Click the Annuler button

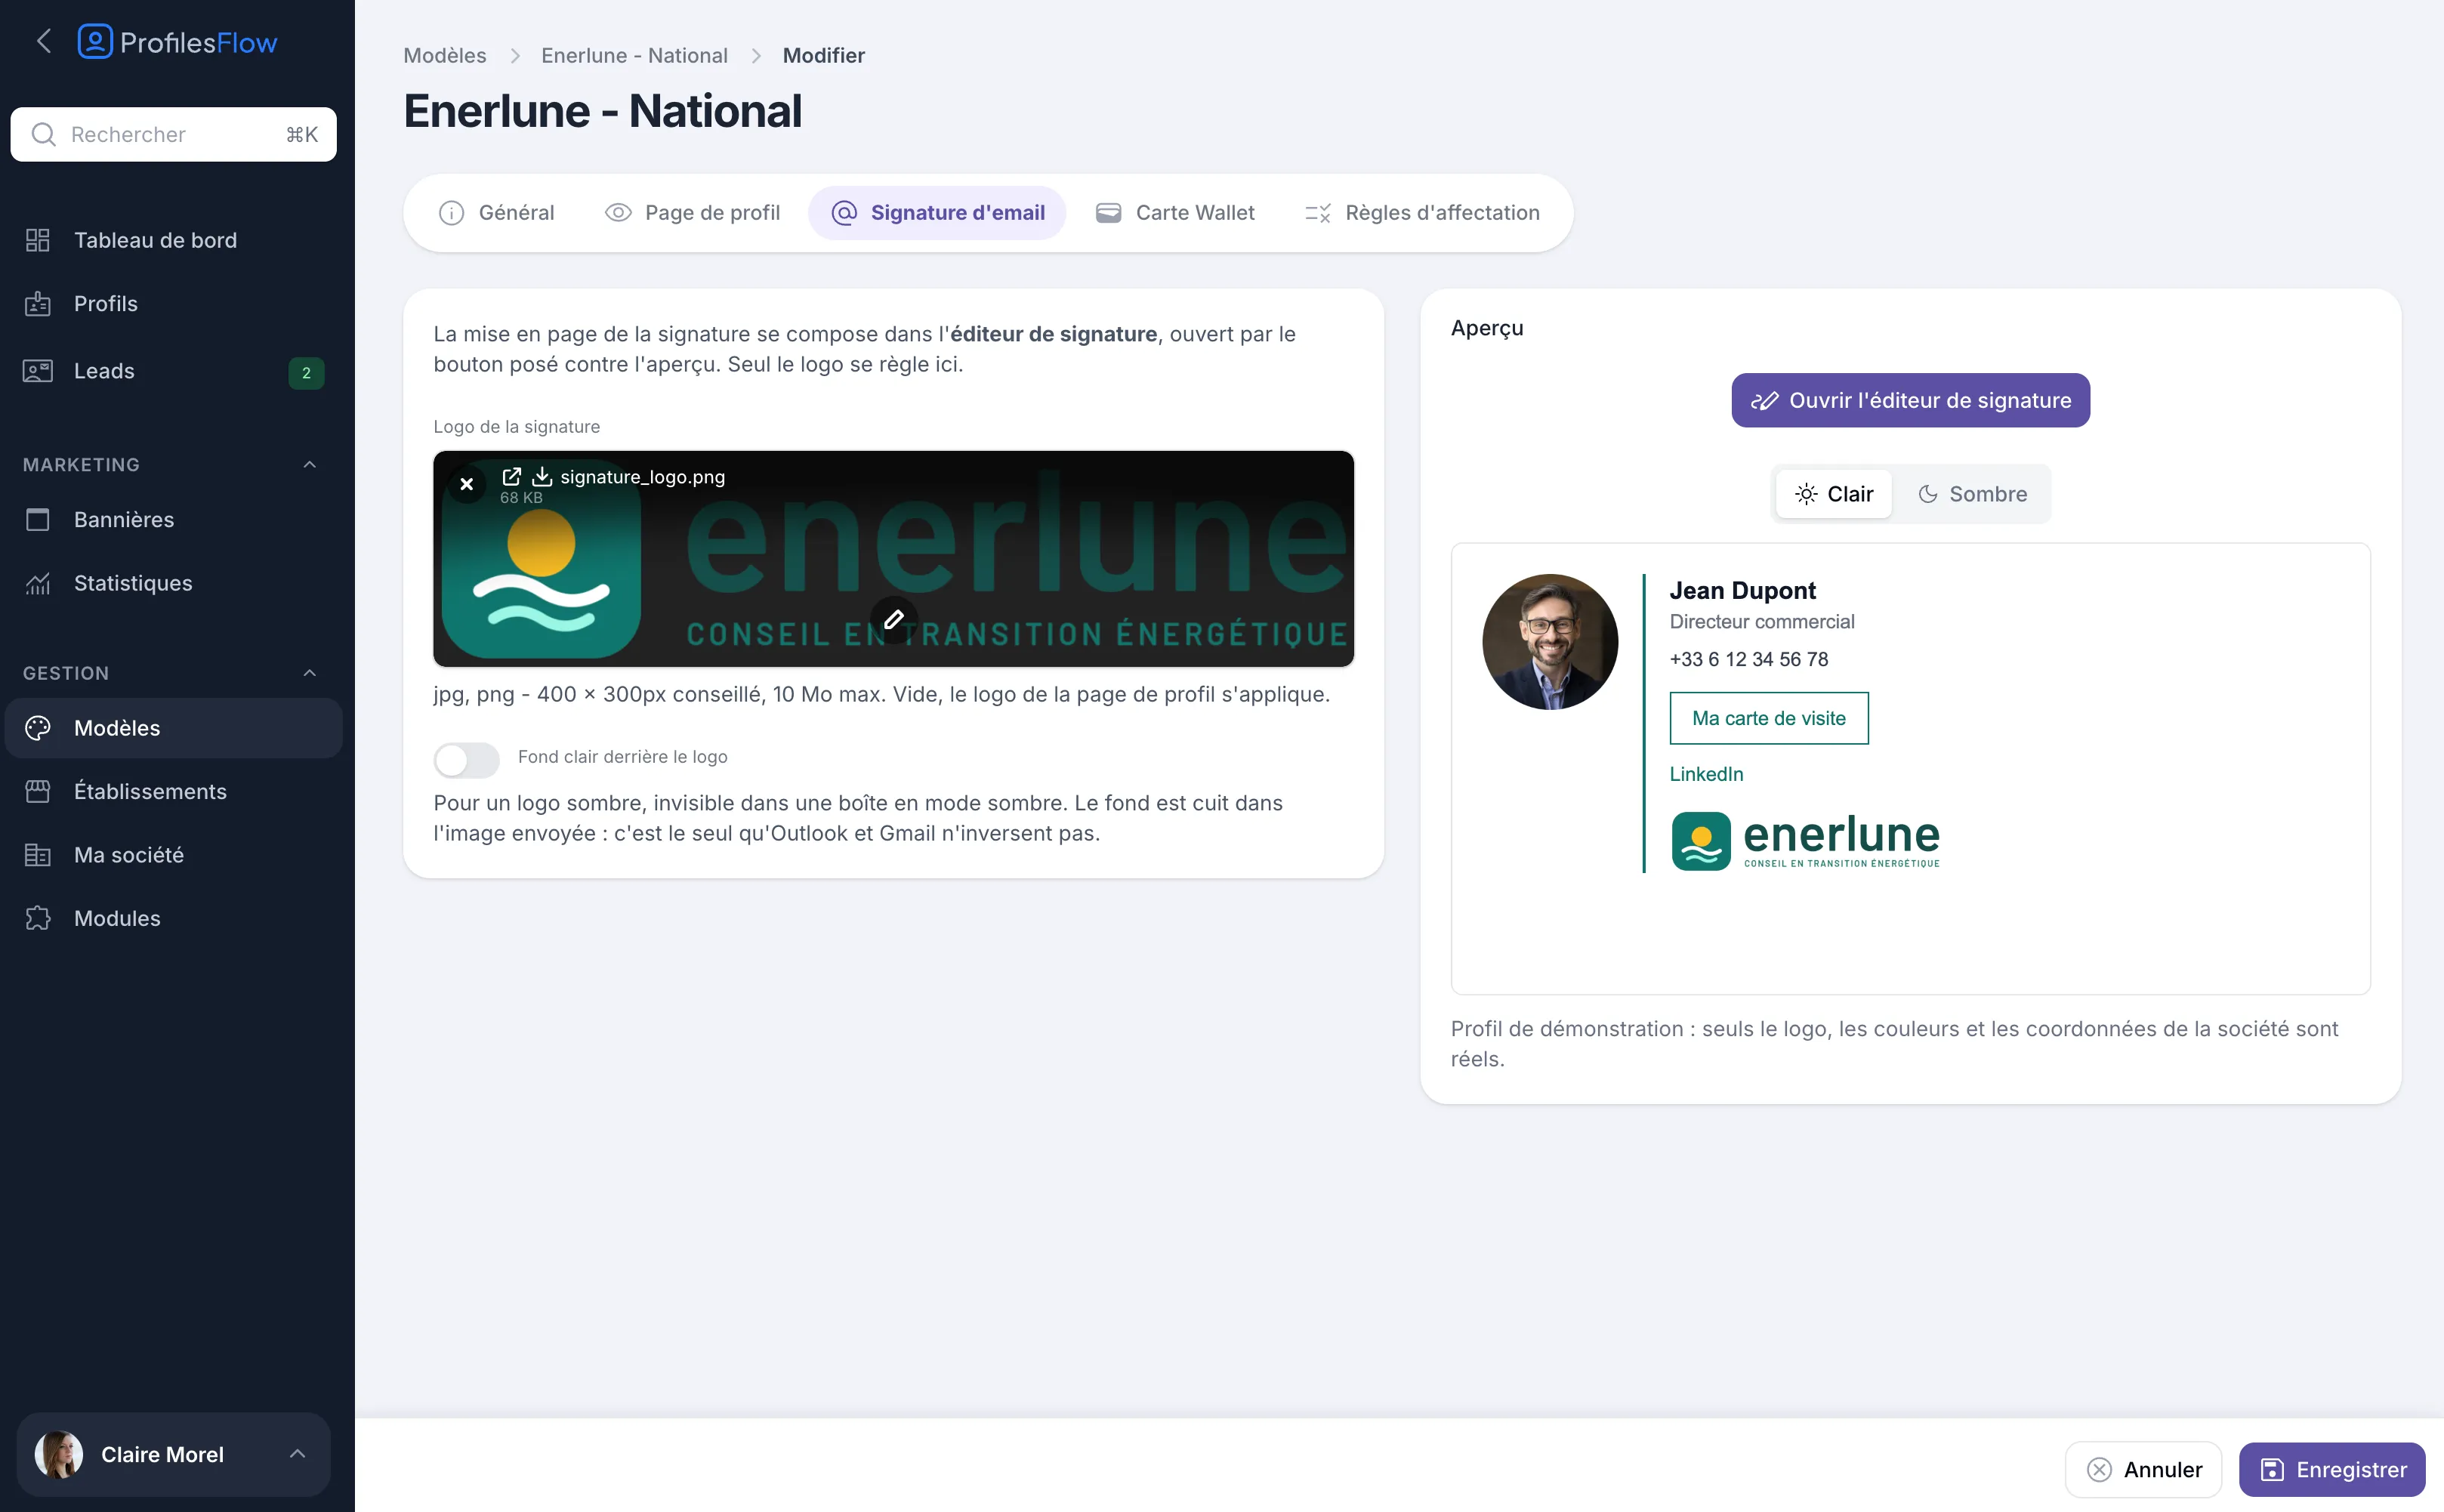(x=2143, y=1470)
